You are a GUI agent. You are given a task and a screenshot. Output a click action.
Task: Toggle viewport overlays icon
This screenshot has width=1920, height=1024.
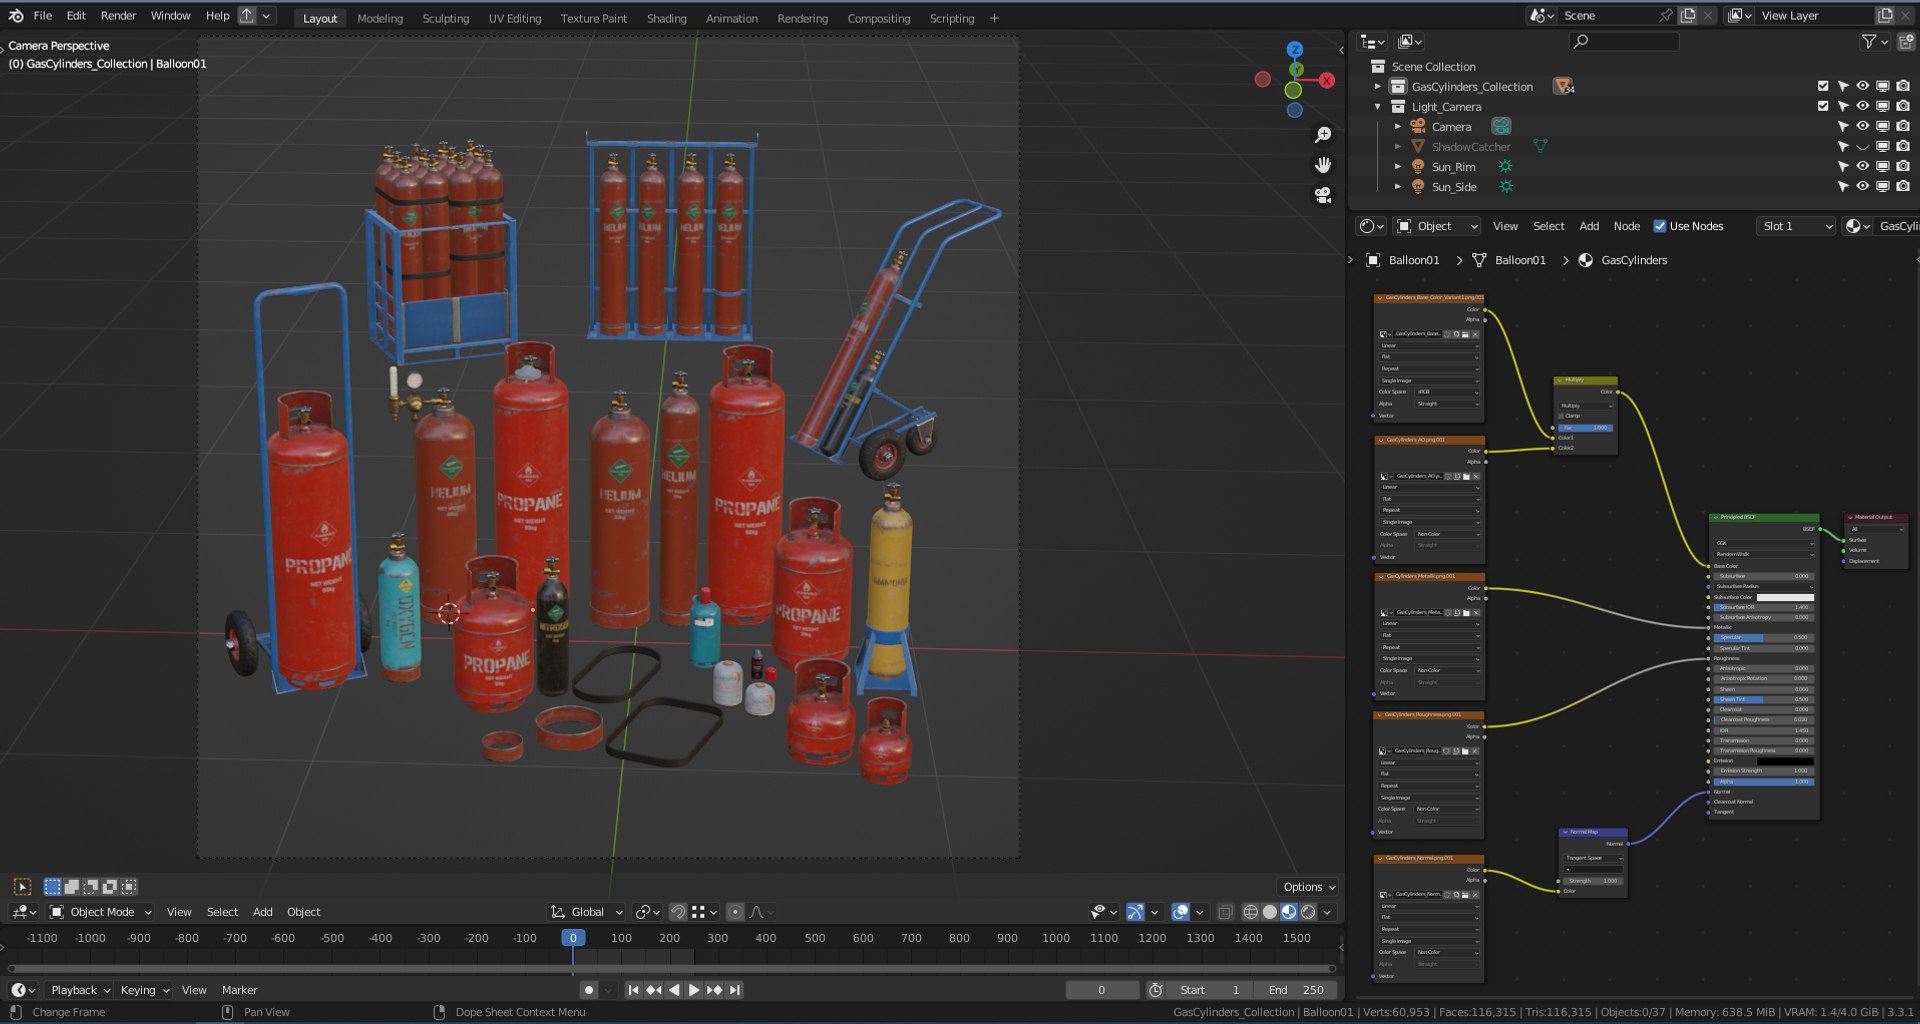[x=1180, y=912]
